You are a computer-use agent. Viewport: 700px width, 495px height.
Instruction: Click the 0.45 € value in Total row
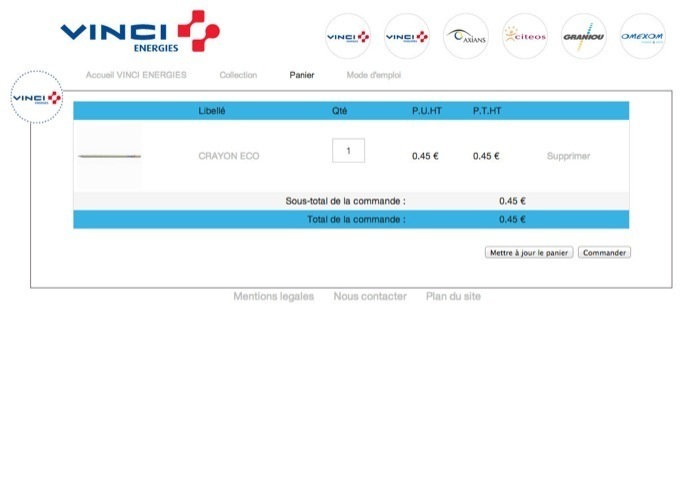tap(512, 220)
